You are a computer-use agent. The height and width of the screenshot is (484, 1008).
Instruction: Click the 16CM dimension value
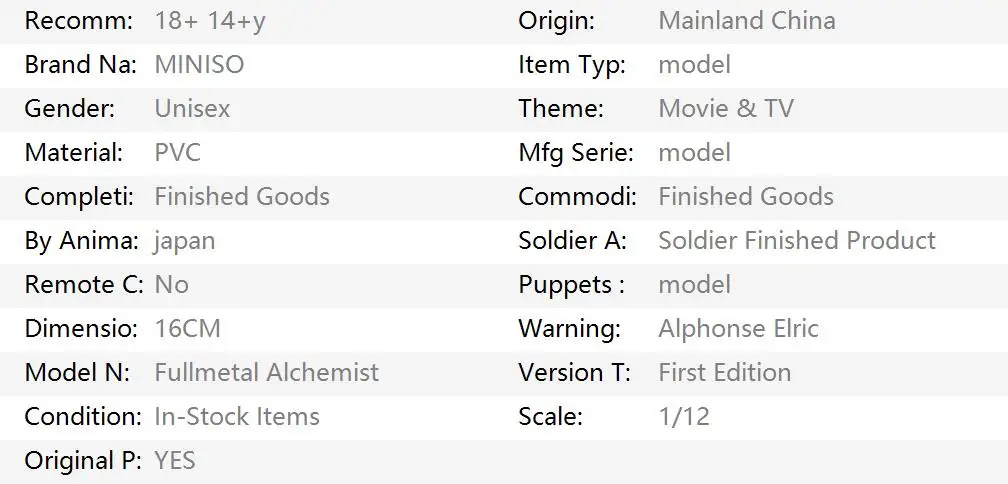[188, 329]
